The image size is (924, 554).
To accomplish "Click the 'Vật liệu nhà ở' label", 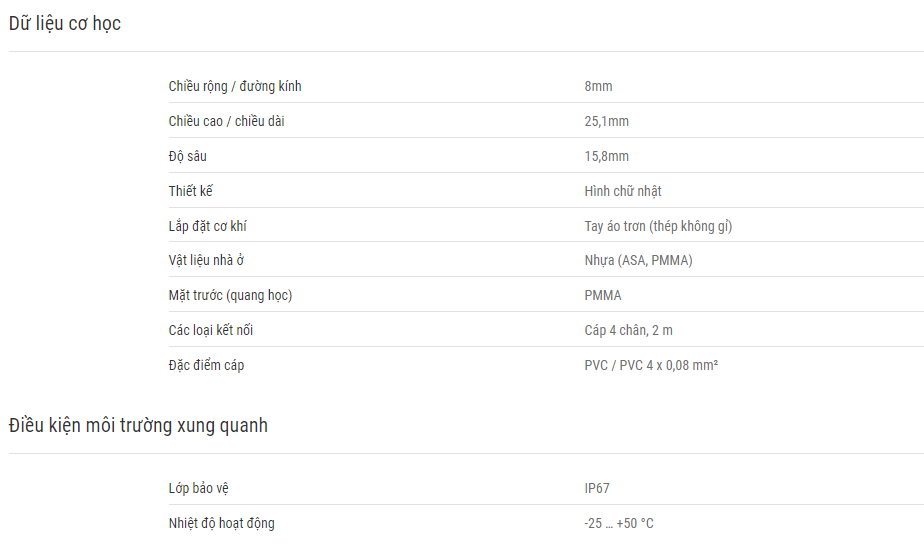I will (206, 260).
